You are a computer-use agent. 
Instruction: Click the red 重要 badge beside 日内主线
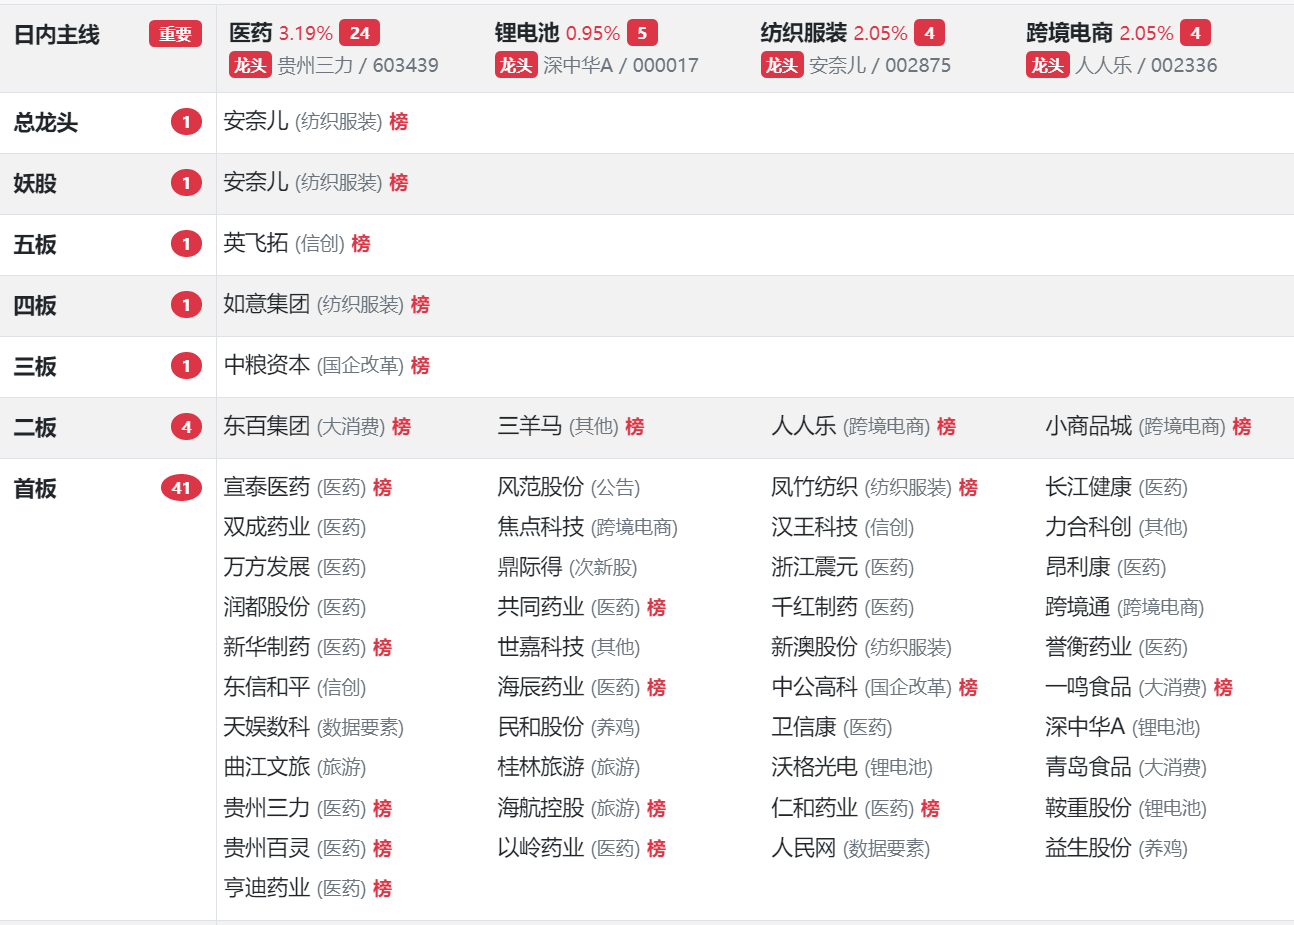175,34
